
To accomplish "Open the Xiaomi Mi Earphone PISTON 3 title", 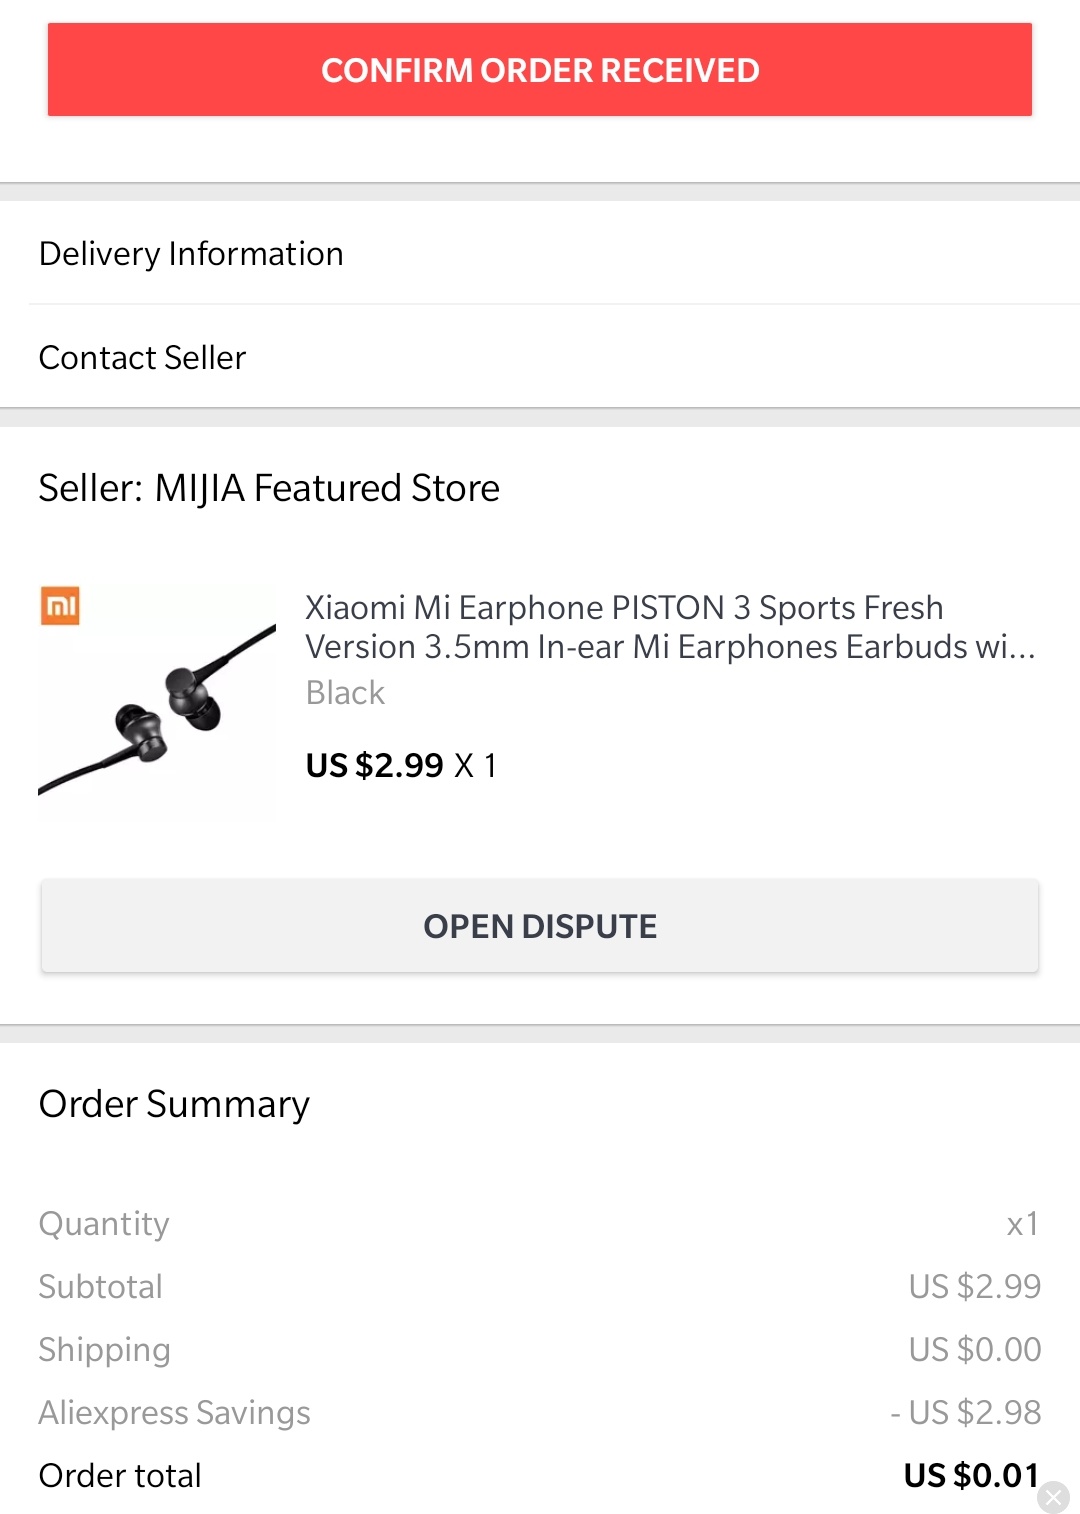I will 670,627.
